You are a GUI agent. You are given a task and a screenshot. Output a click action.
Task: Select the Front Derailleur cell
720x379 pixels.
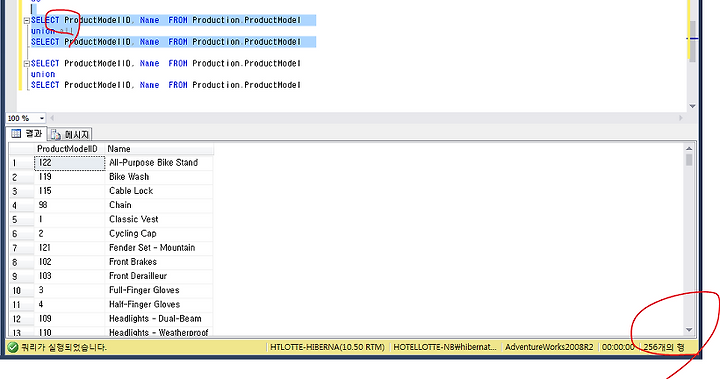159,277
